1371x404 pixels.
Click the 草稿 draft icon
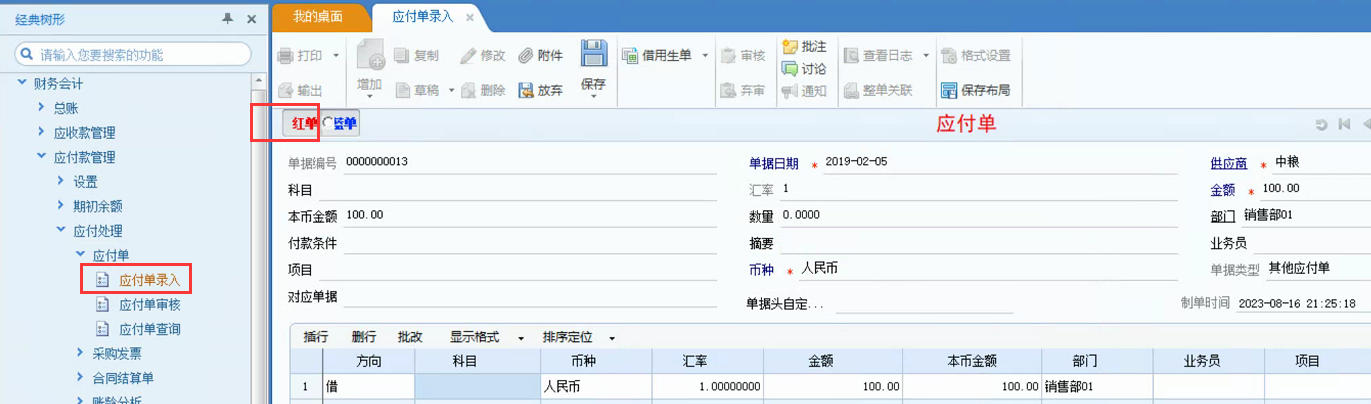pyautogui.click(x=402, y=90)
